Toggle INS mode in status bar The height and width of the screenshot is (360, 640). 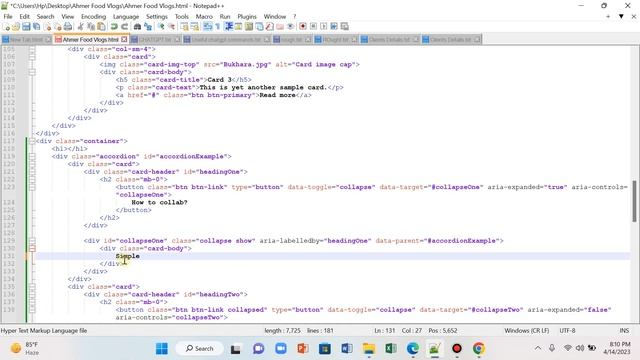tap(624, 331)
